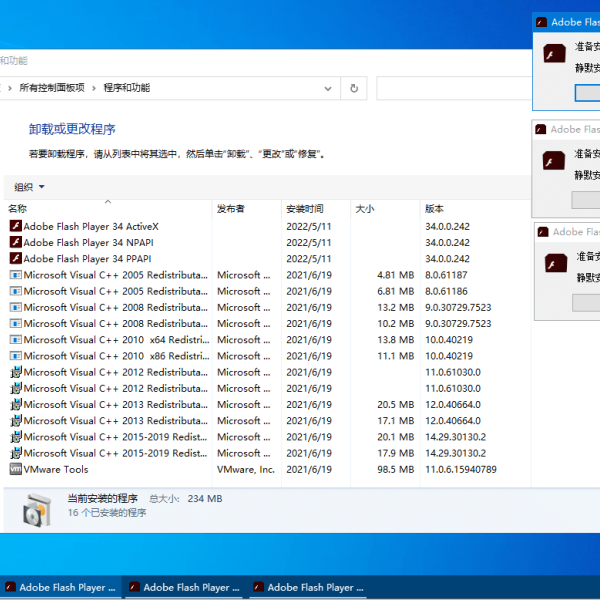Click the Adobe Flash Player 34 ActiveX icon
600x600 pixels.
pos(15,226)
